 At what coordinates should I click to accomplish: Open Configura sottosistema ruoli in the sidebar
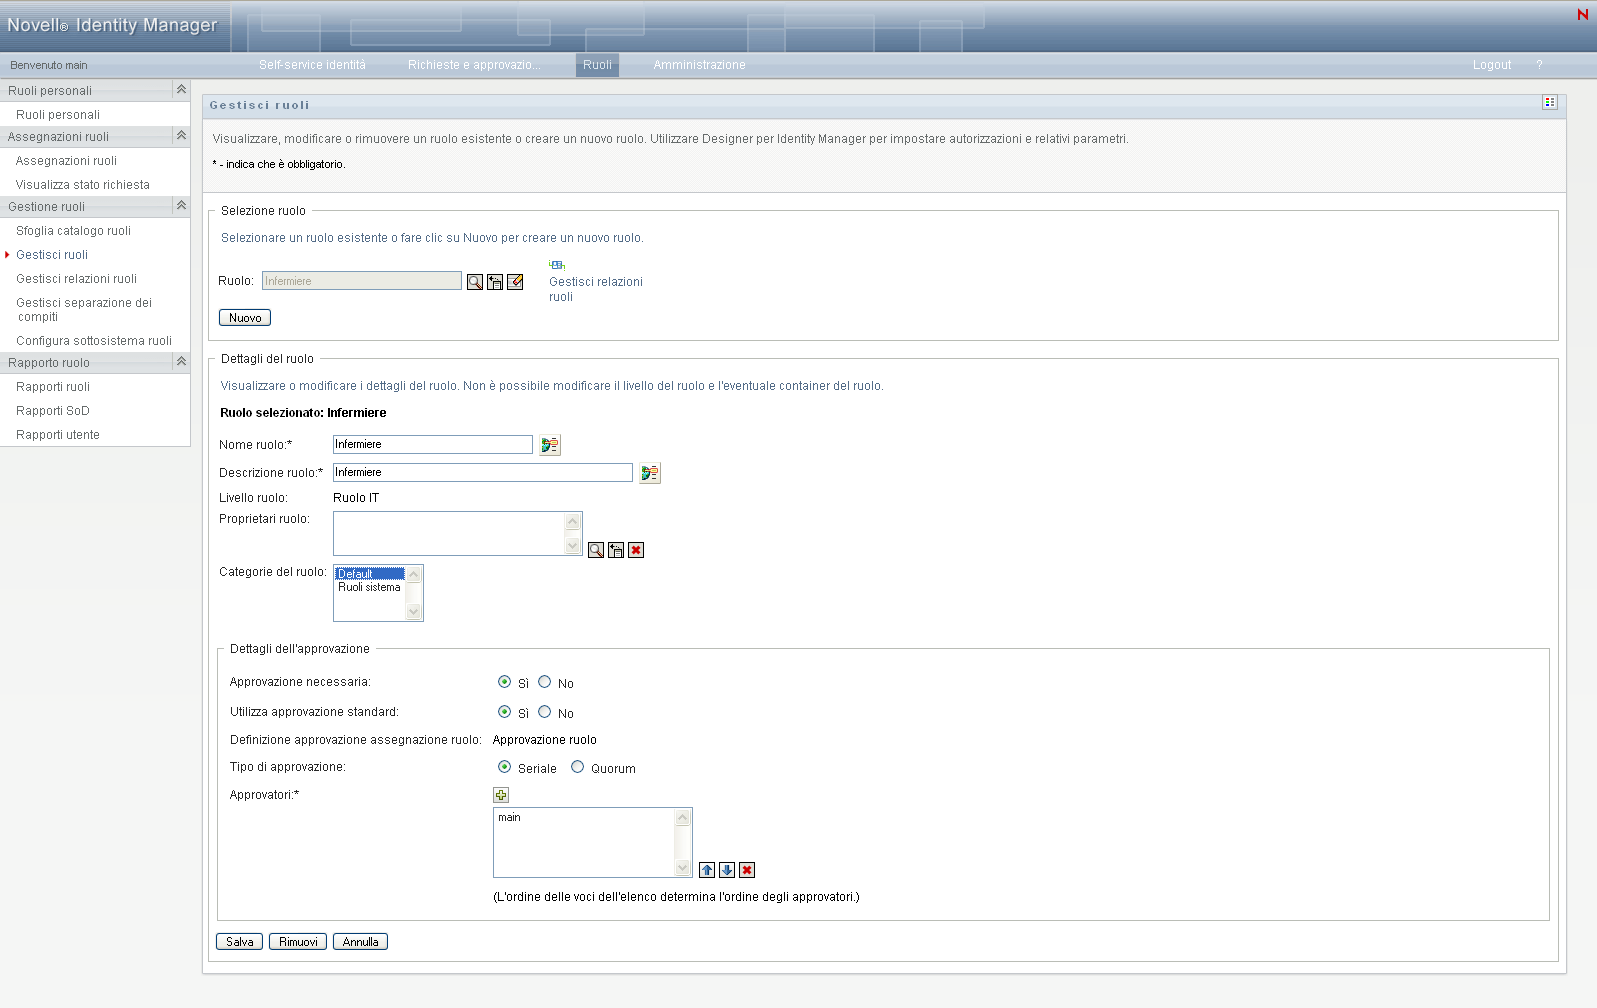pos(94,341)
